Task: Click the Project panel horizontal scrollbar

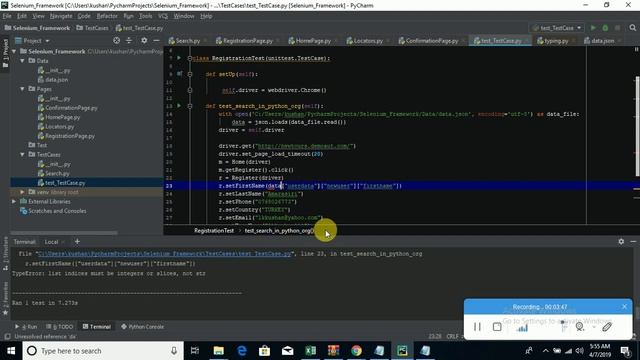Action: [x=64, y=233]
